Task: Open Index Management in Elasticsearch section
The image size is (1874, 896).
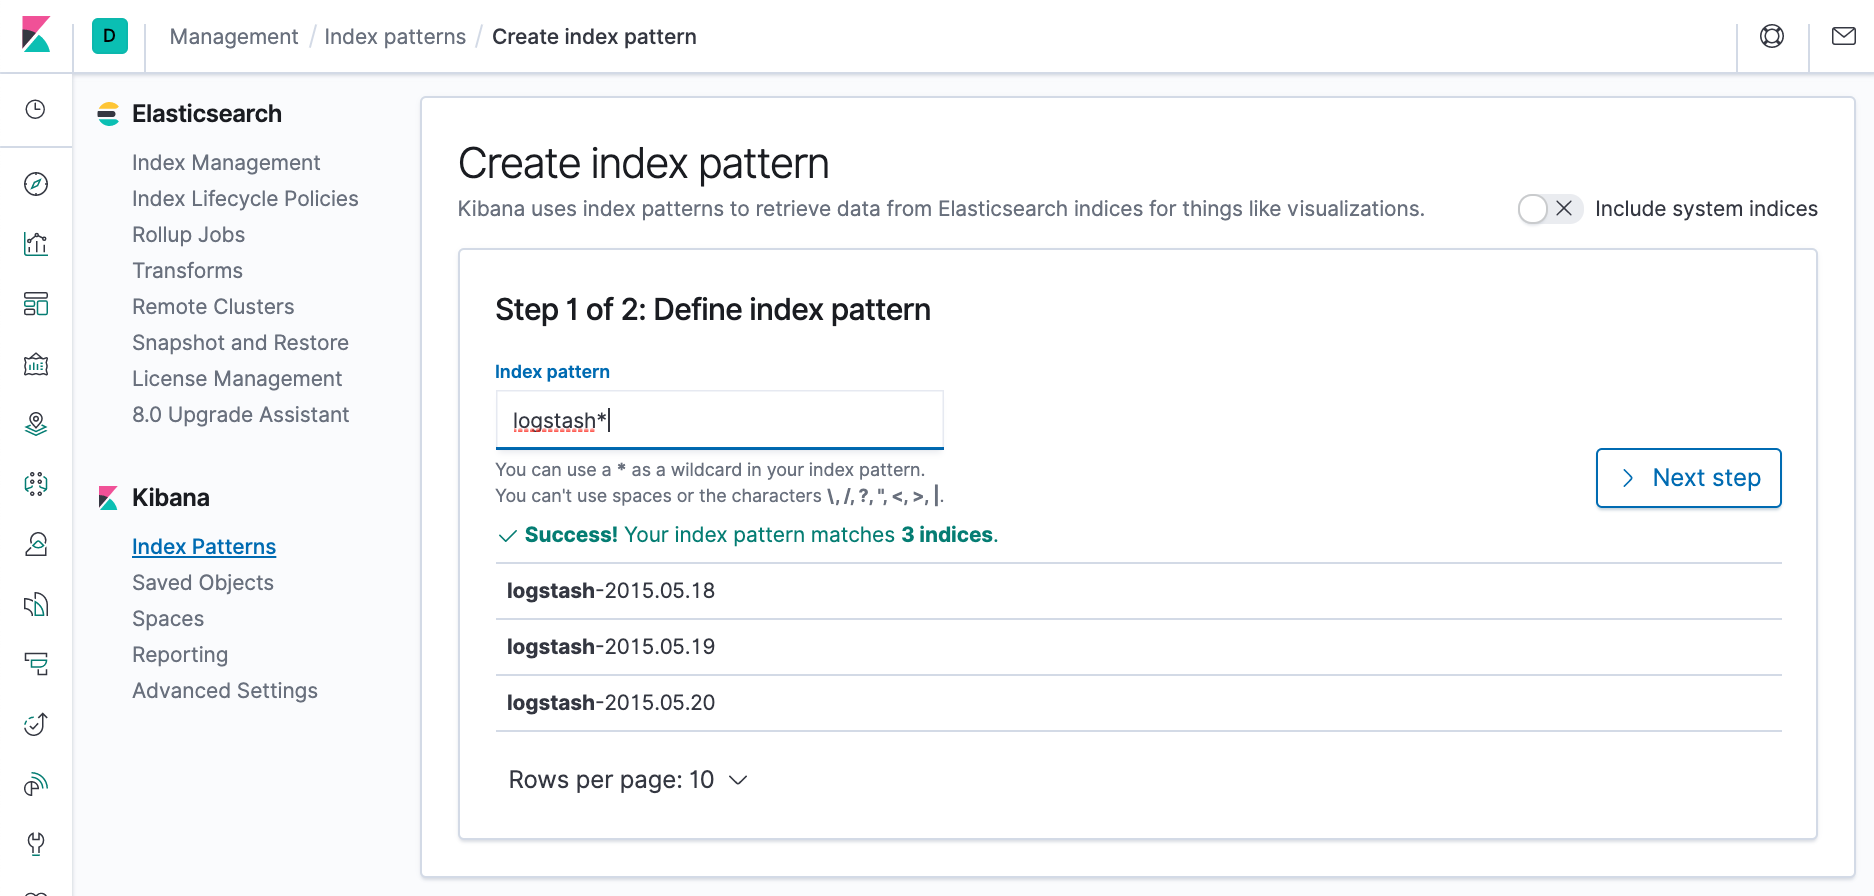Action: (x=226, y=163)
